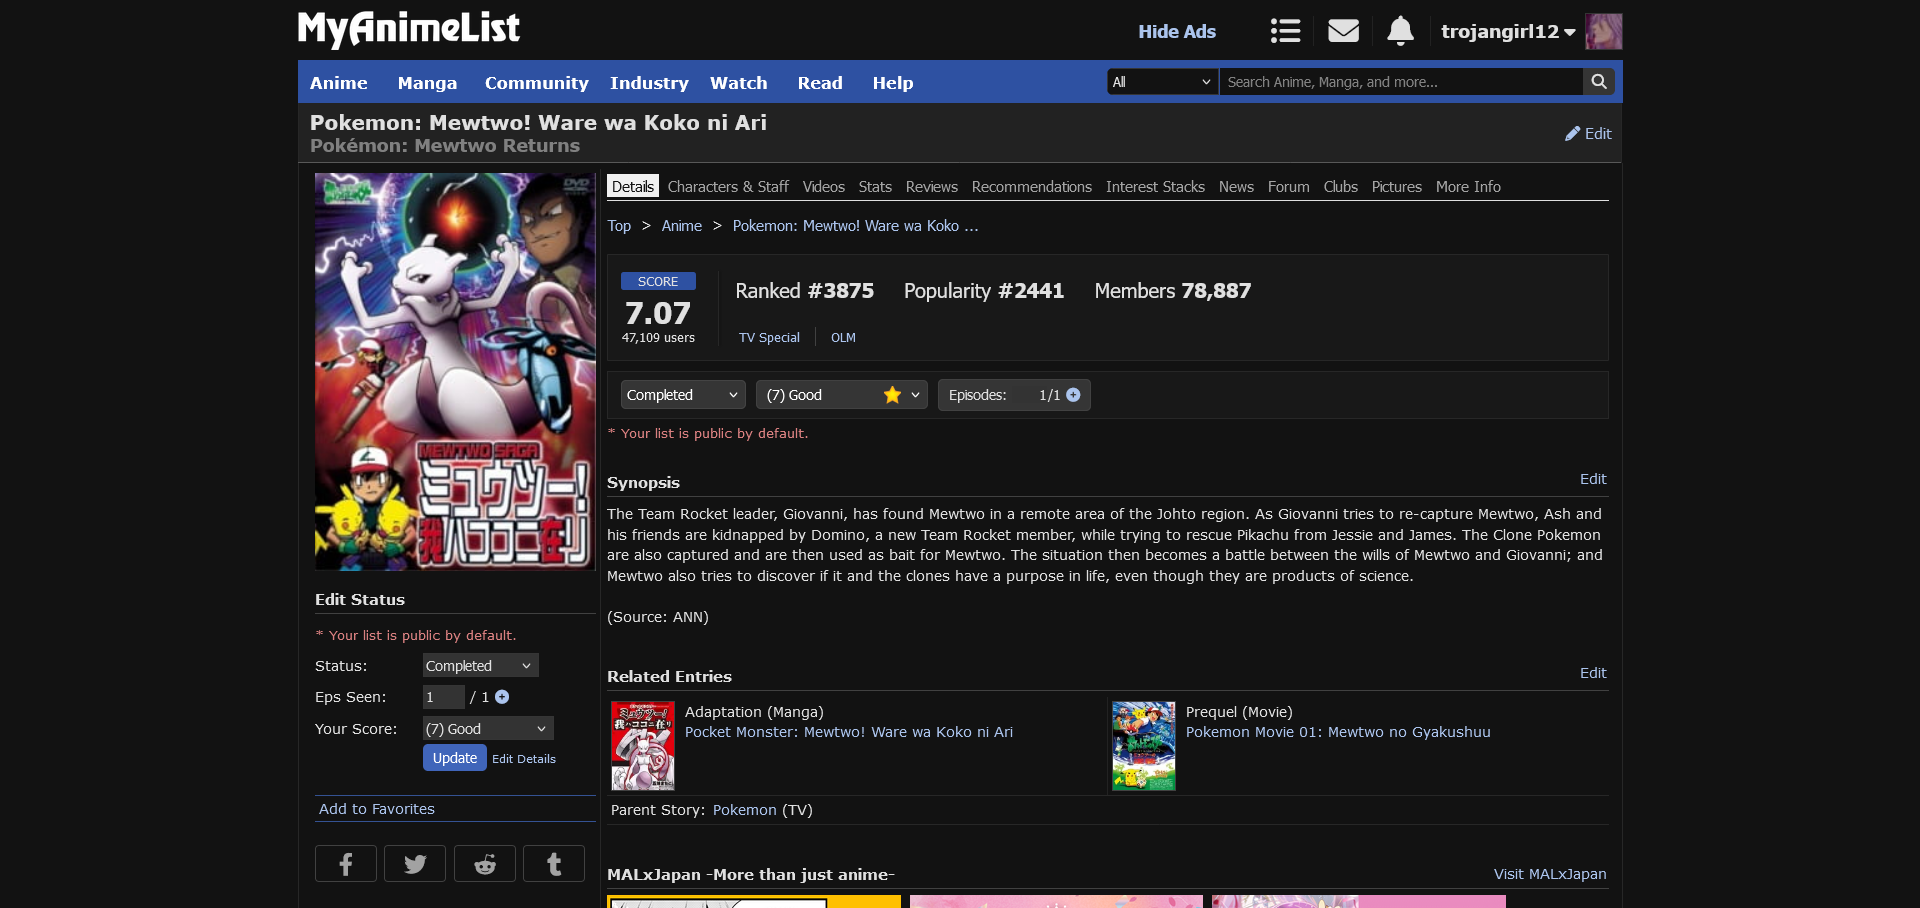This screenshot has height=908, width=1920.
Task: Open the Manga navigation menu
Action: (x=427, y=83)
